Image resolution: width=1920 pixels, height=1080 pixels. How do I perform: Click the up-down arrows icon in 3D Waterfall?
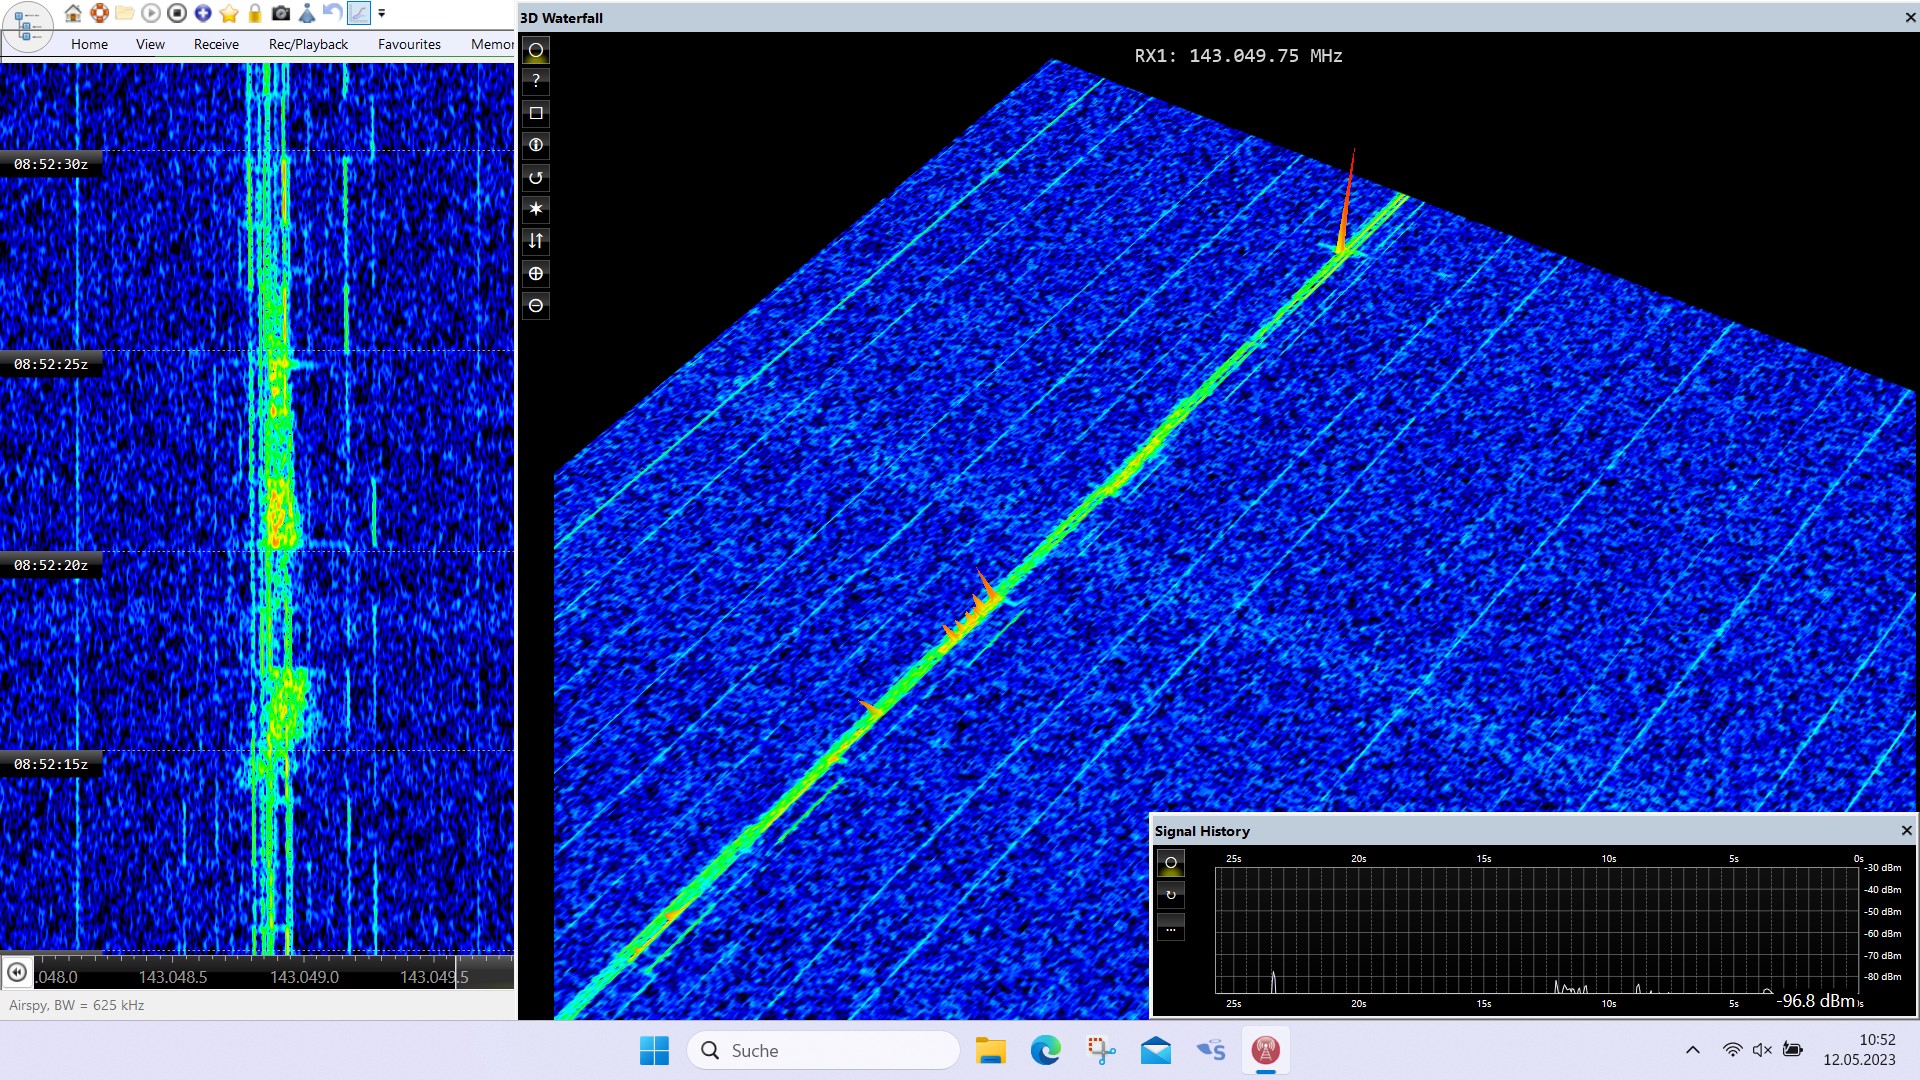(536, 241)
